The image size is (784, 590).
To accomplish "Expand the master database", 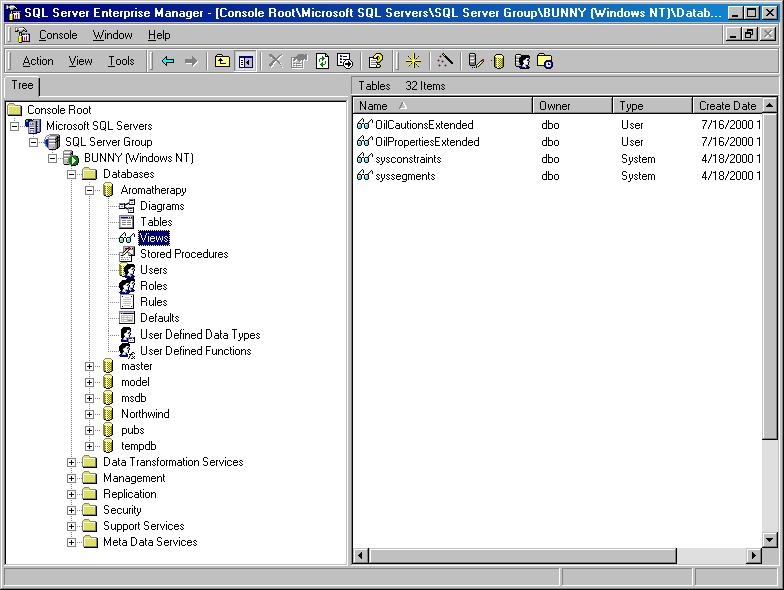I will point(90,366).
